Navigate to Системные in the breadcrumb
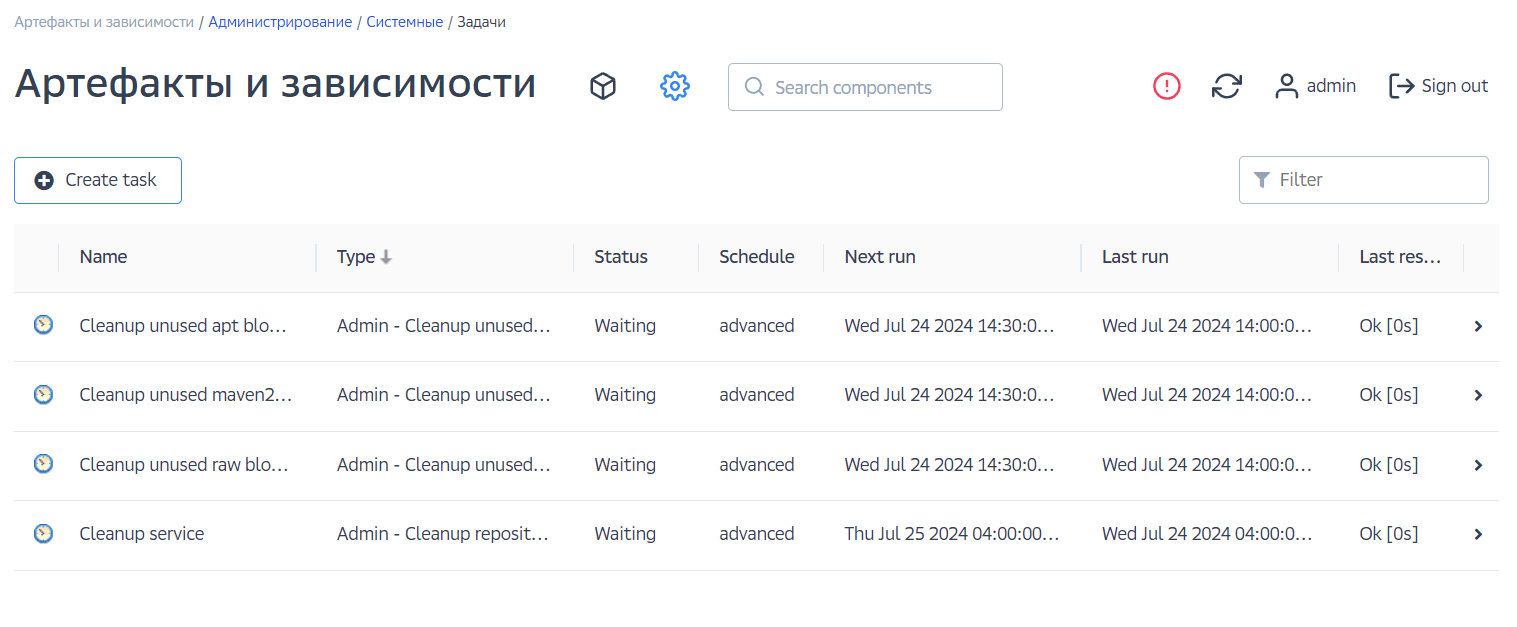This screenshot has width=1517, height=627. click(404, 22)
